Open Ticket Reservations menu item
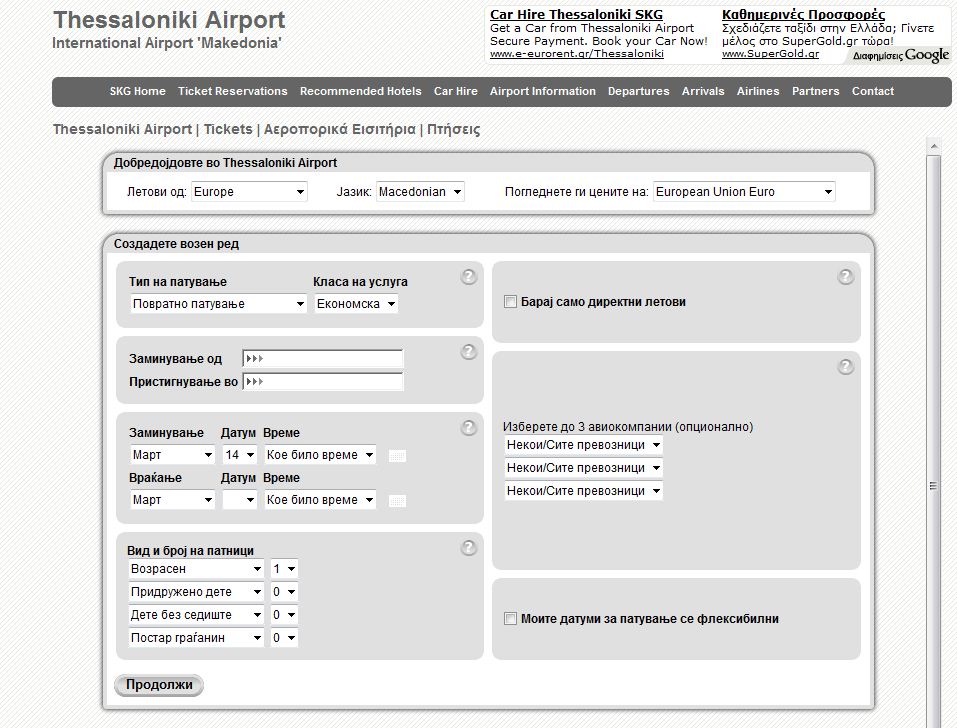The width and height of the screenshot is (957, 728). (233, 91)
